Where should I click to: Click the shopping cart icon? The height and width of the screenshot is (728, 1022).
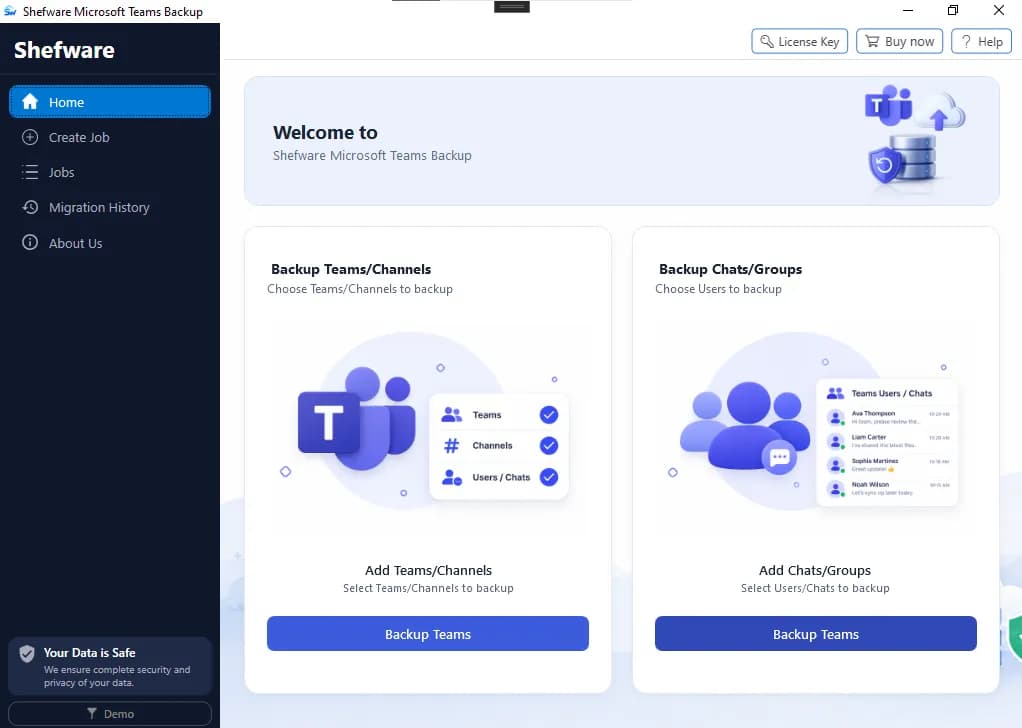[872, 42]
